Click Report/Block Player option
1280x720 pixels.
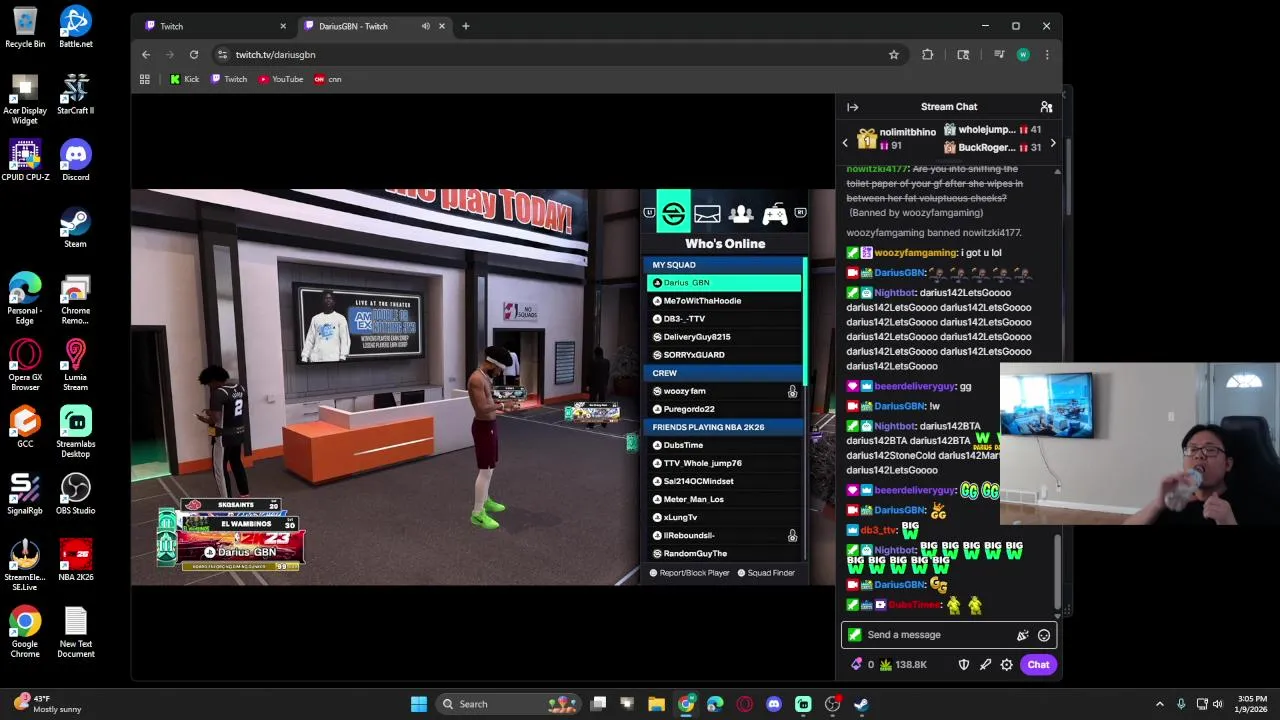click(690, 573)
